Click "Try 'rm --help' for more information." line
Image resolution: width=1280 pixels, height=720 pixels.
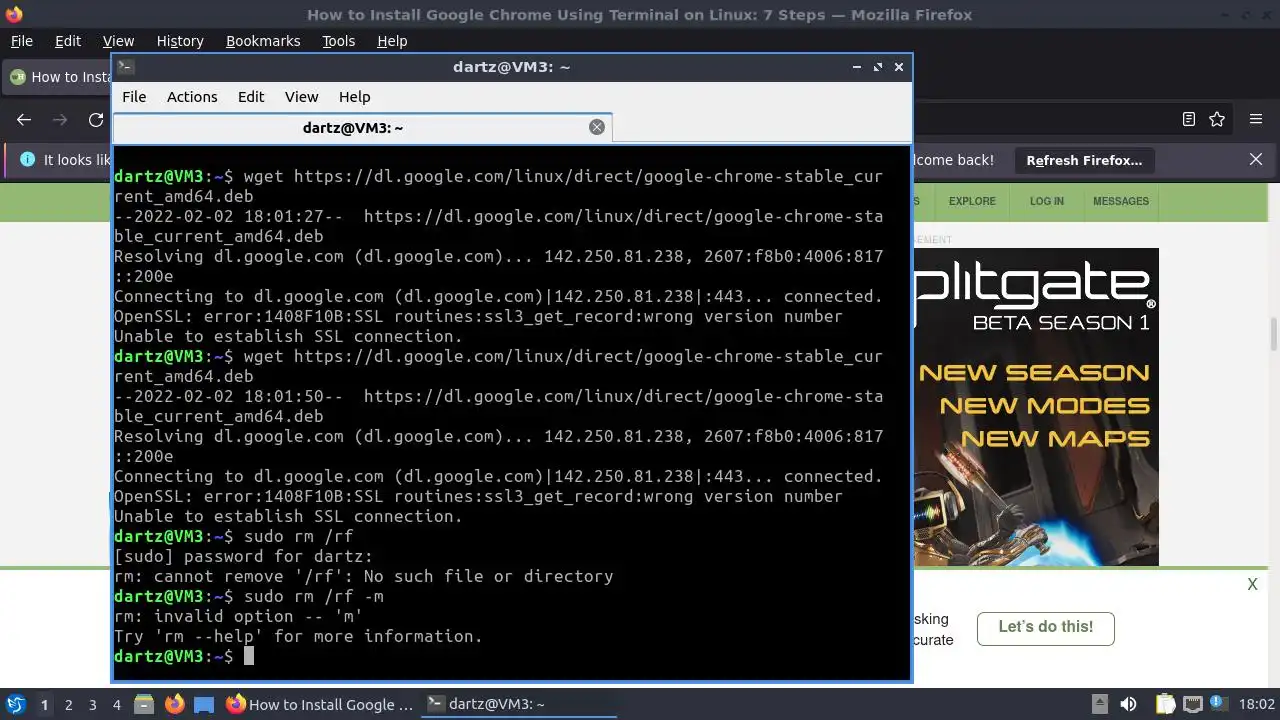point(299,636)
